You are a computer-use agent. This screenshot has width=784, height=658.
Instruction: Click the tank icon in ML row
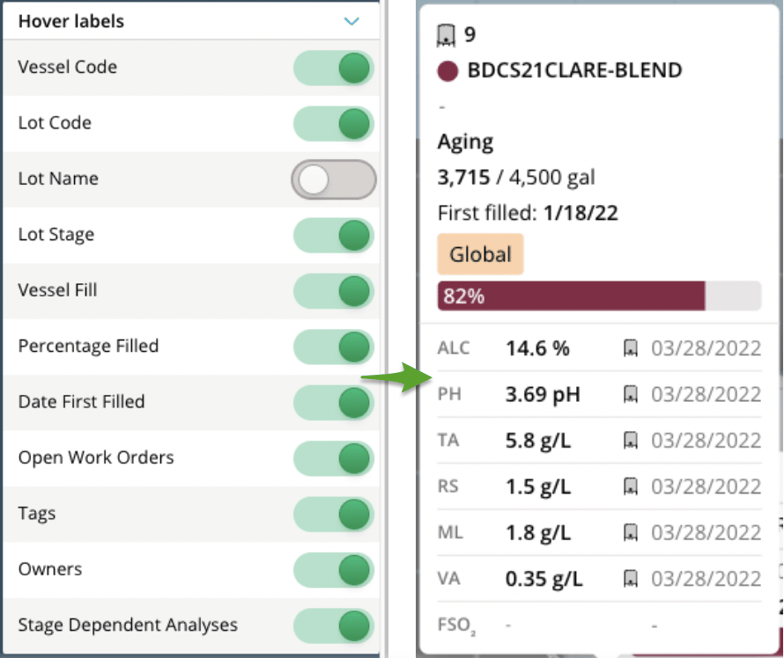click(631, 532)
